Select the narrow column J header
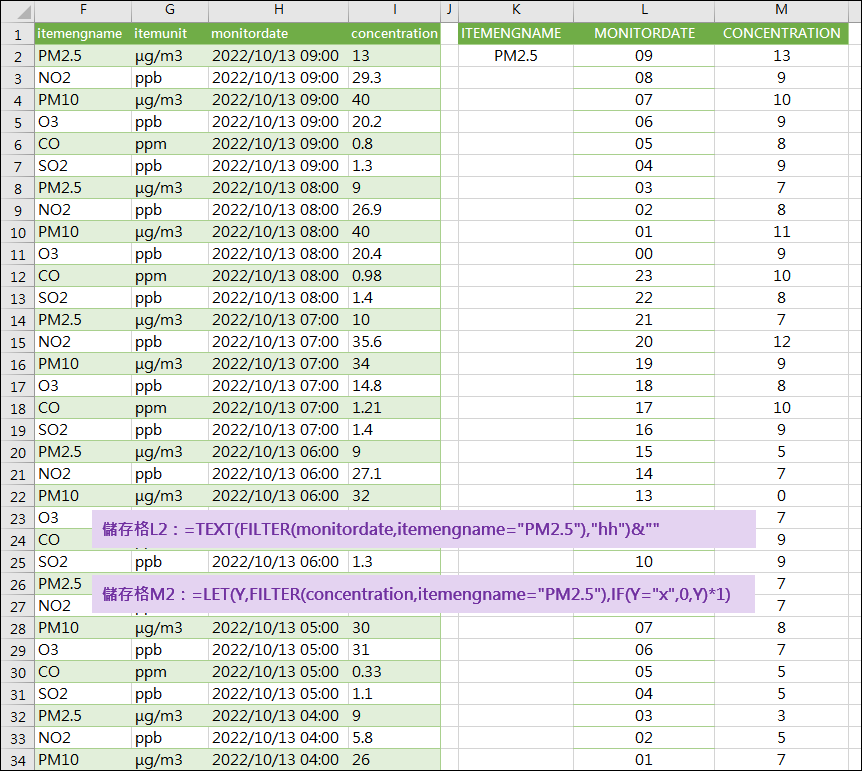This screenshot has width=862, height=771. (450, 10)
